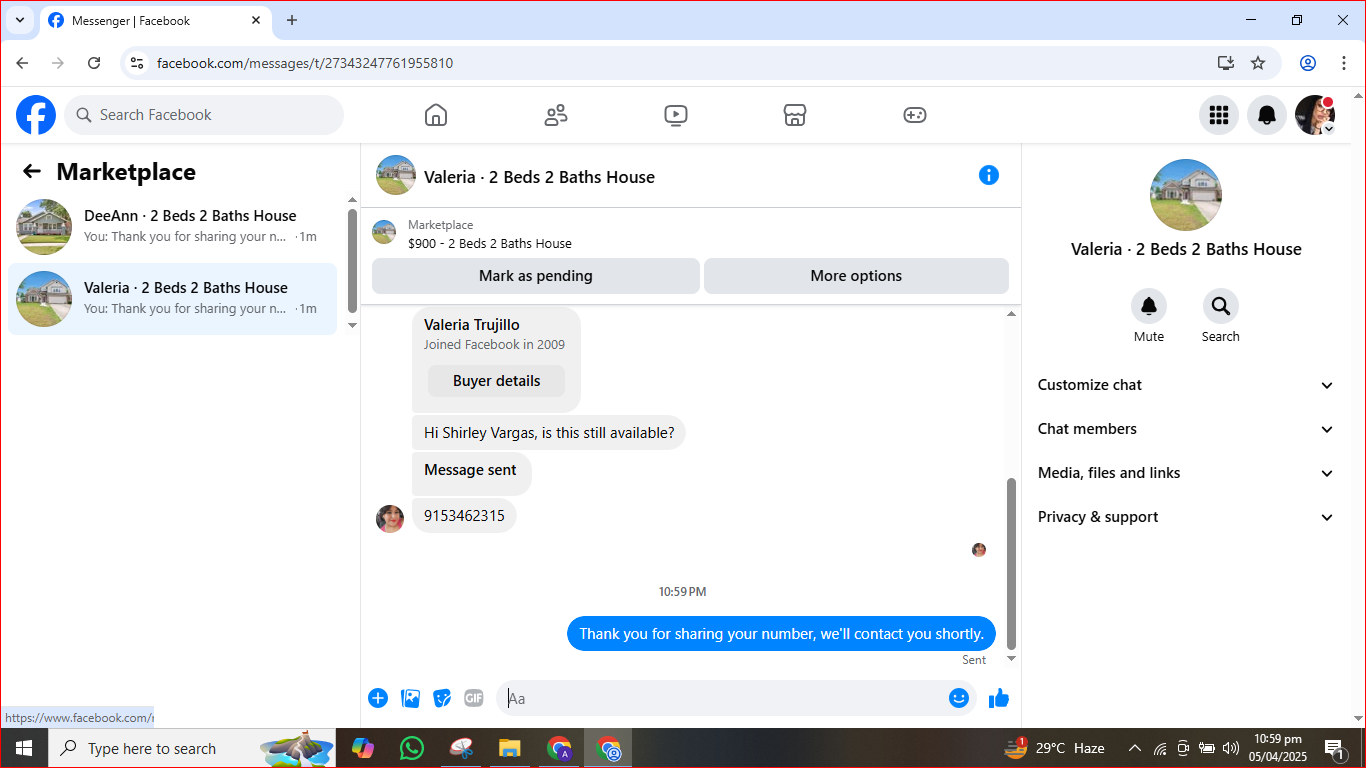Choose a sticker icon in composer
The width and height of the screenshot is (1366, 768).
442,698
